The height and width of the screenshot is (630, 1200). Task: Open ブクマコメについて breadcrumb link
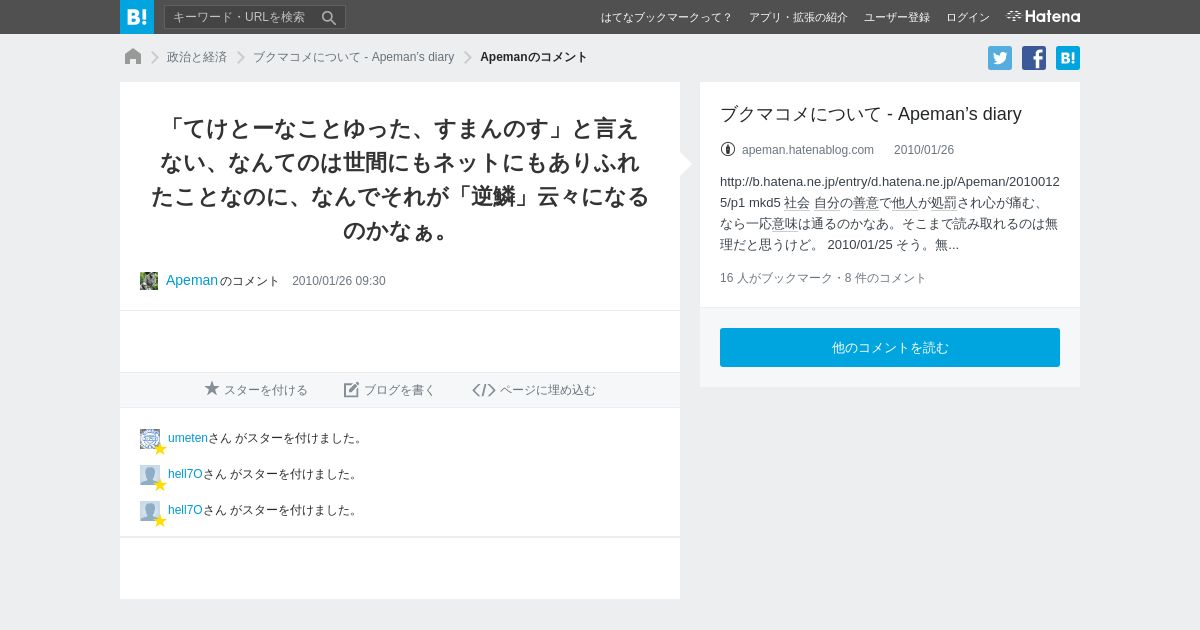coord(353,57)
